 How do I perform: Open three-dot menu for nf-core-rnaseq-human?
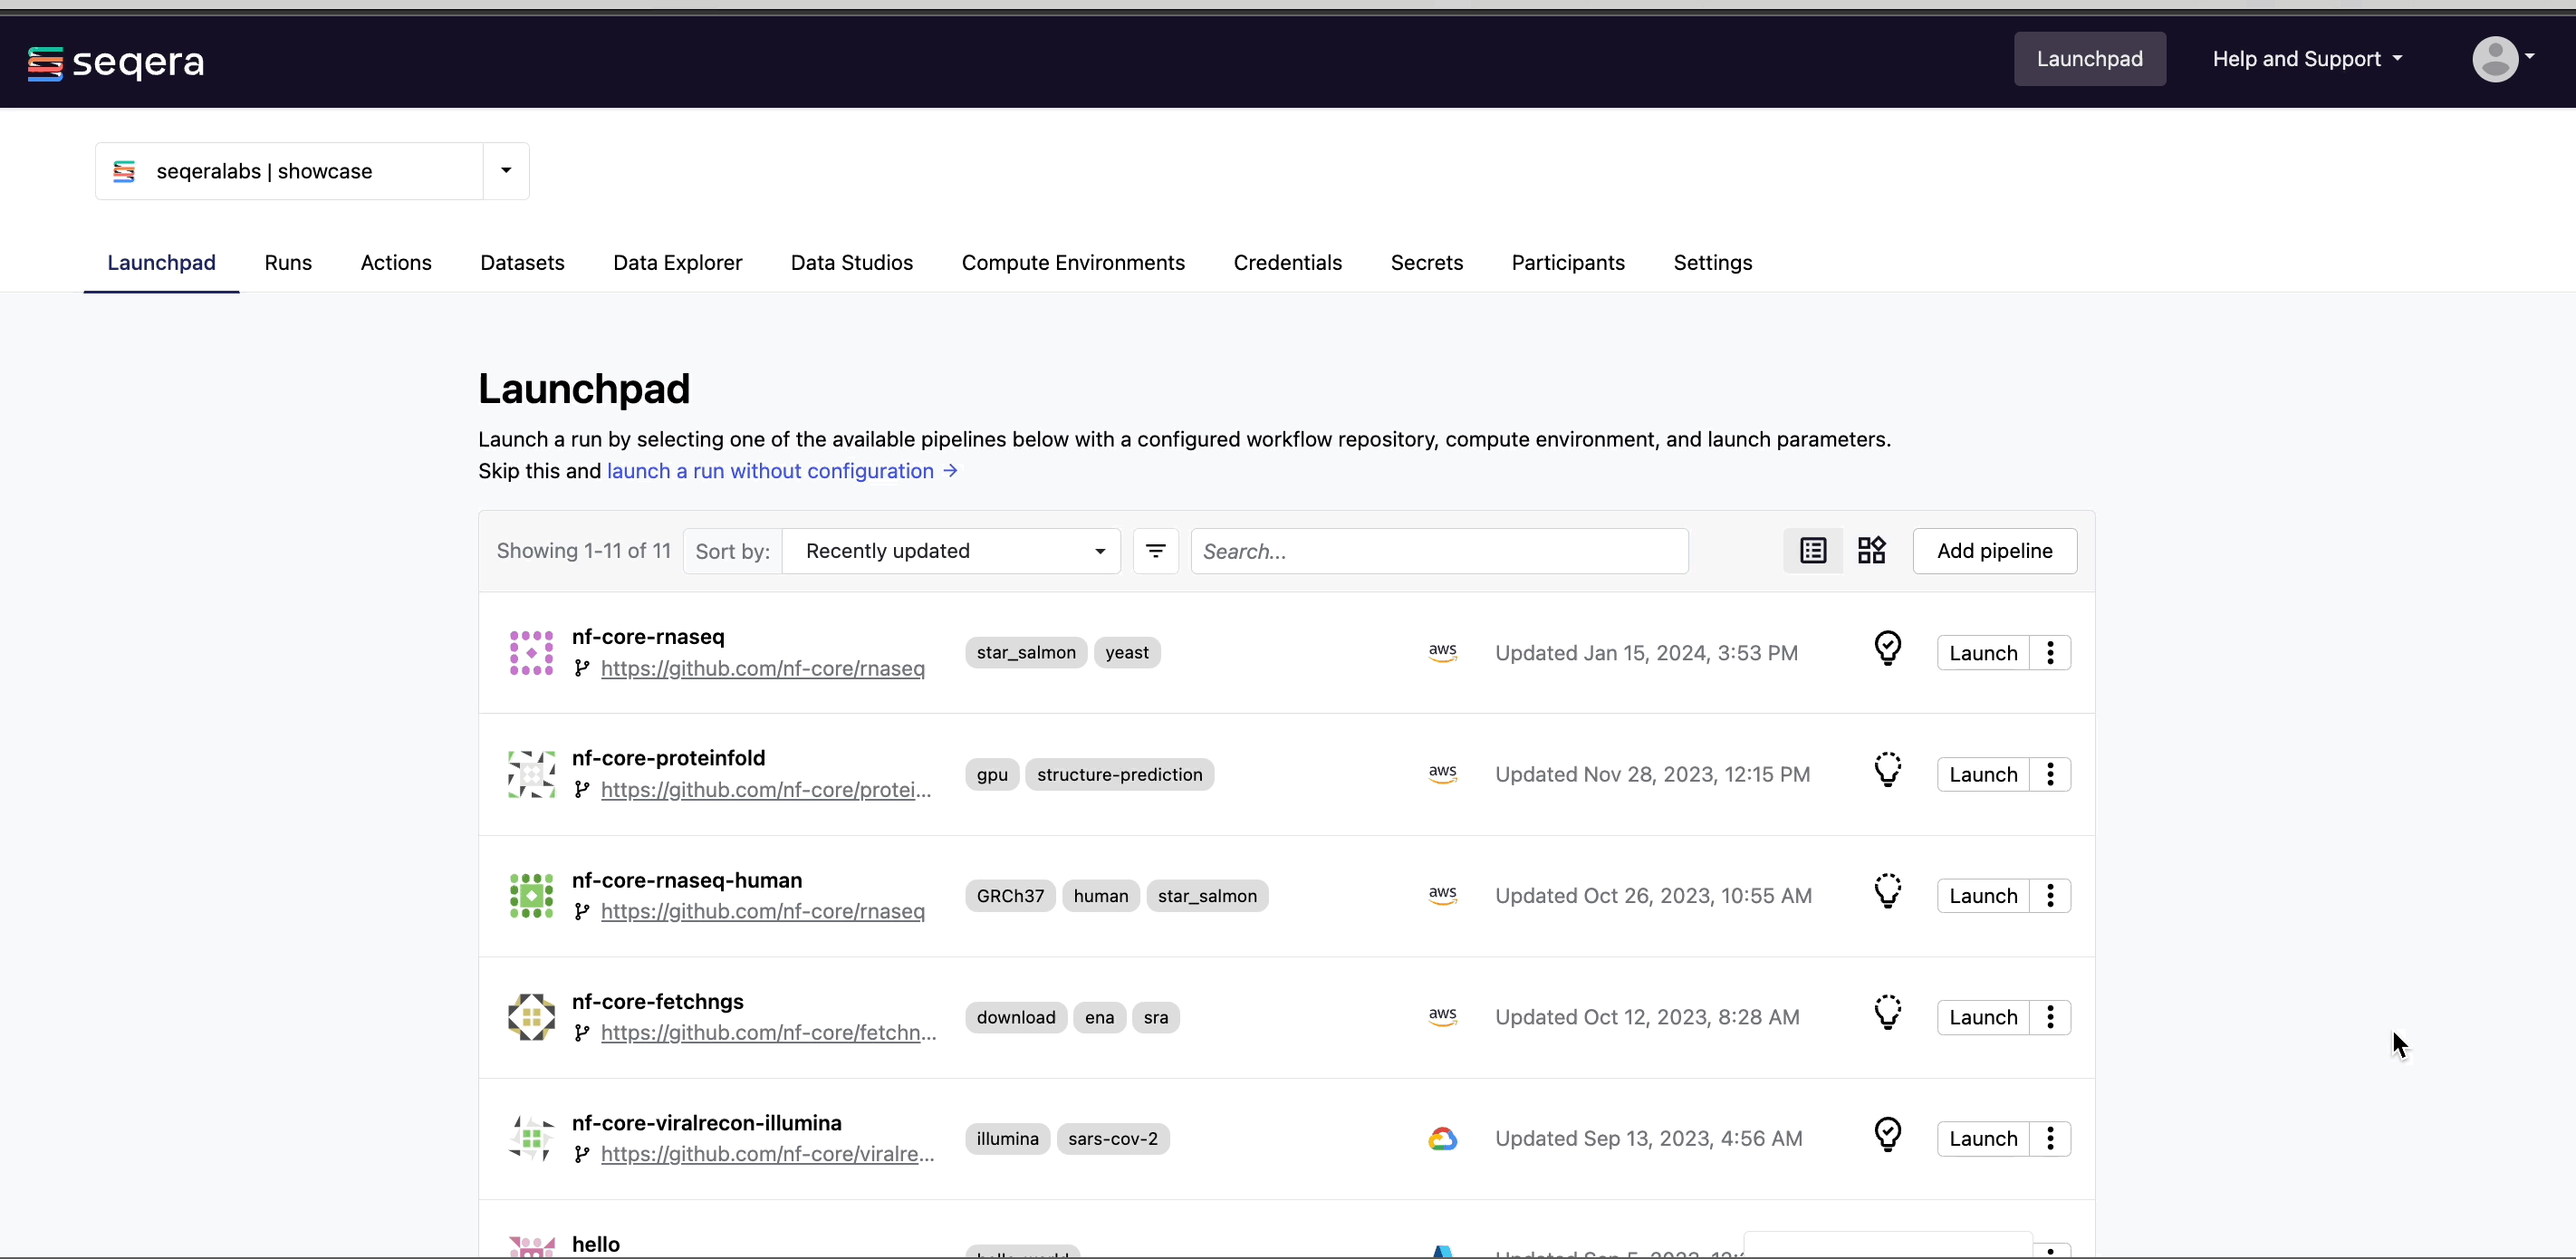point(2050,896)
